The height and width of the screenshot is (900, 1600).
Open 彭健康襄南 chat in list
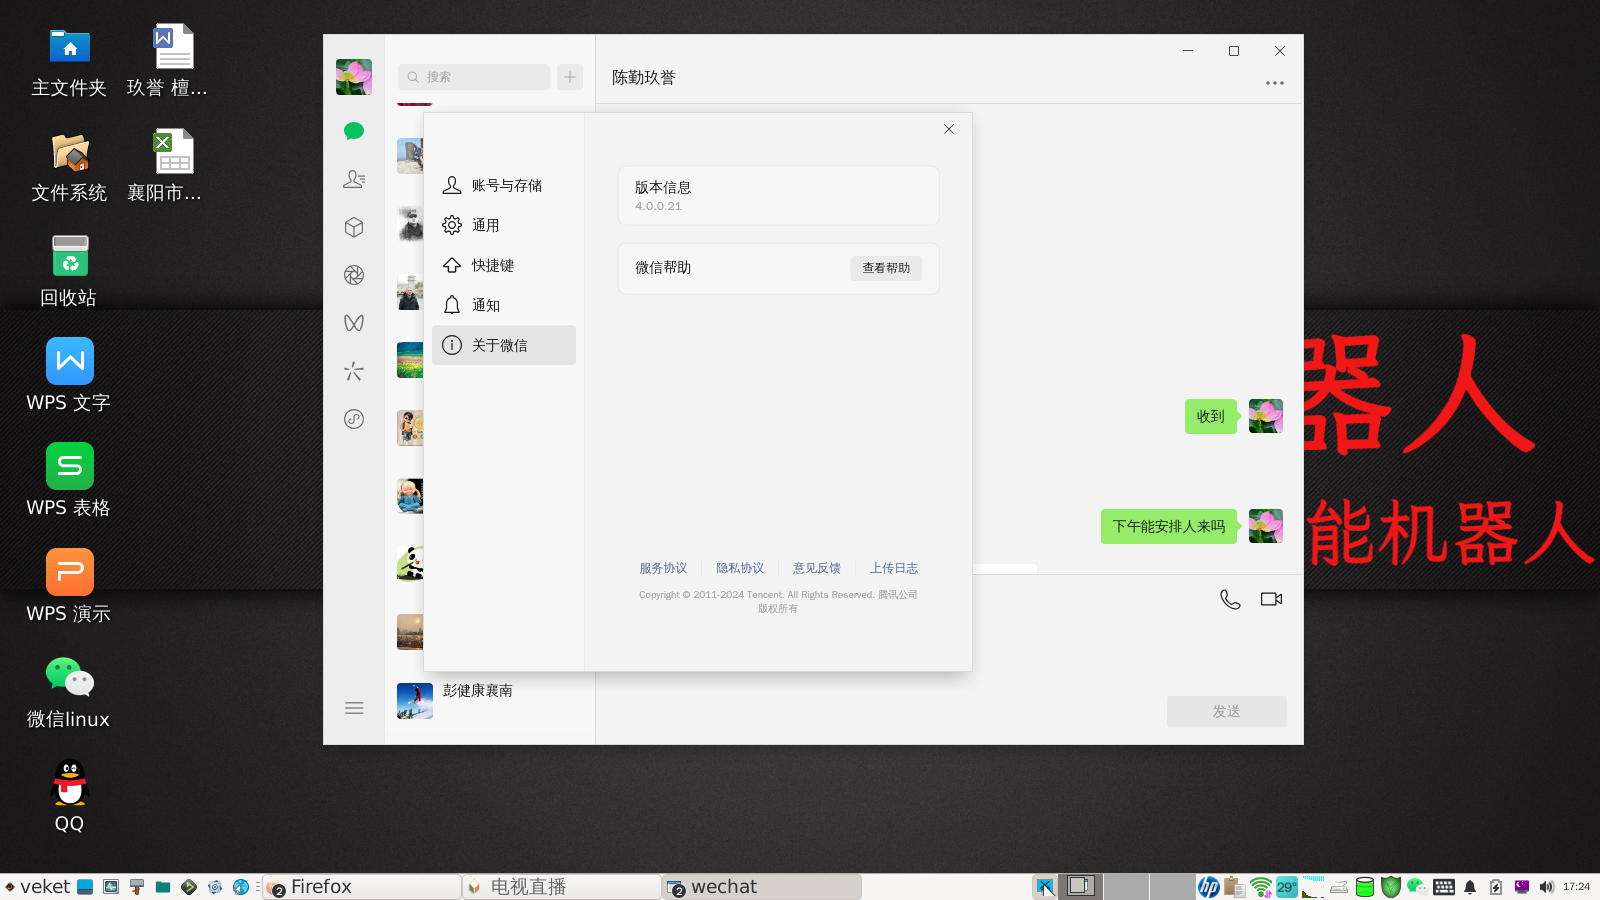[x=490, y=700]
